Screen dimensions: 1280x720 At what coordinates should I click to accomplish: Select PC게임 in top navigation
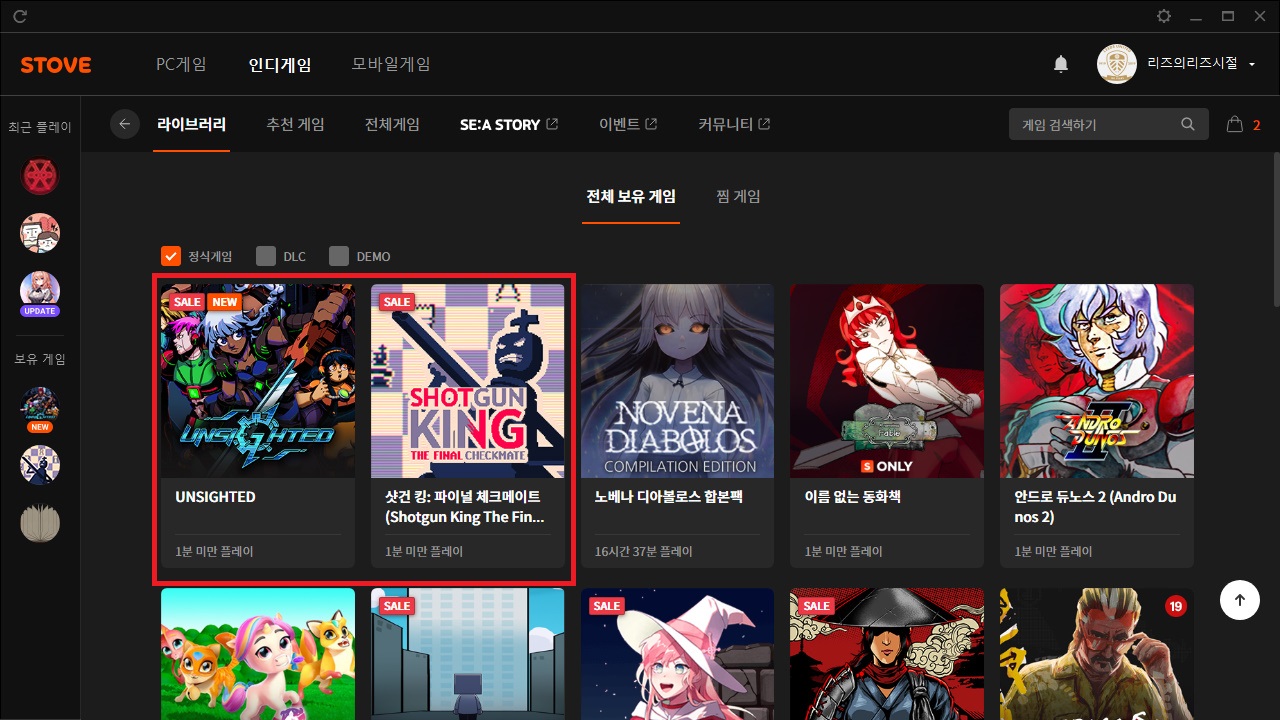181,64
